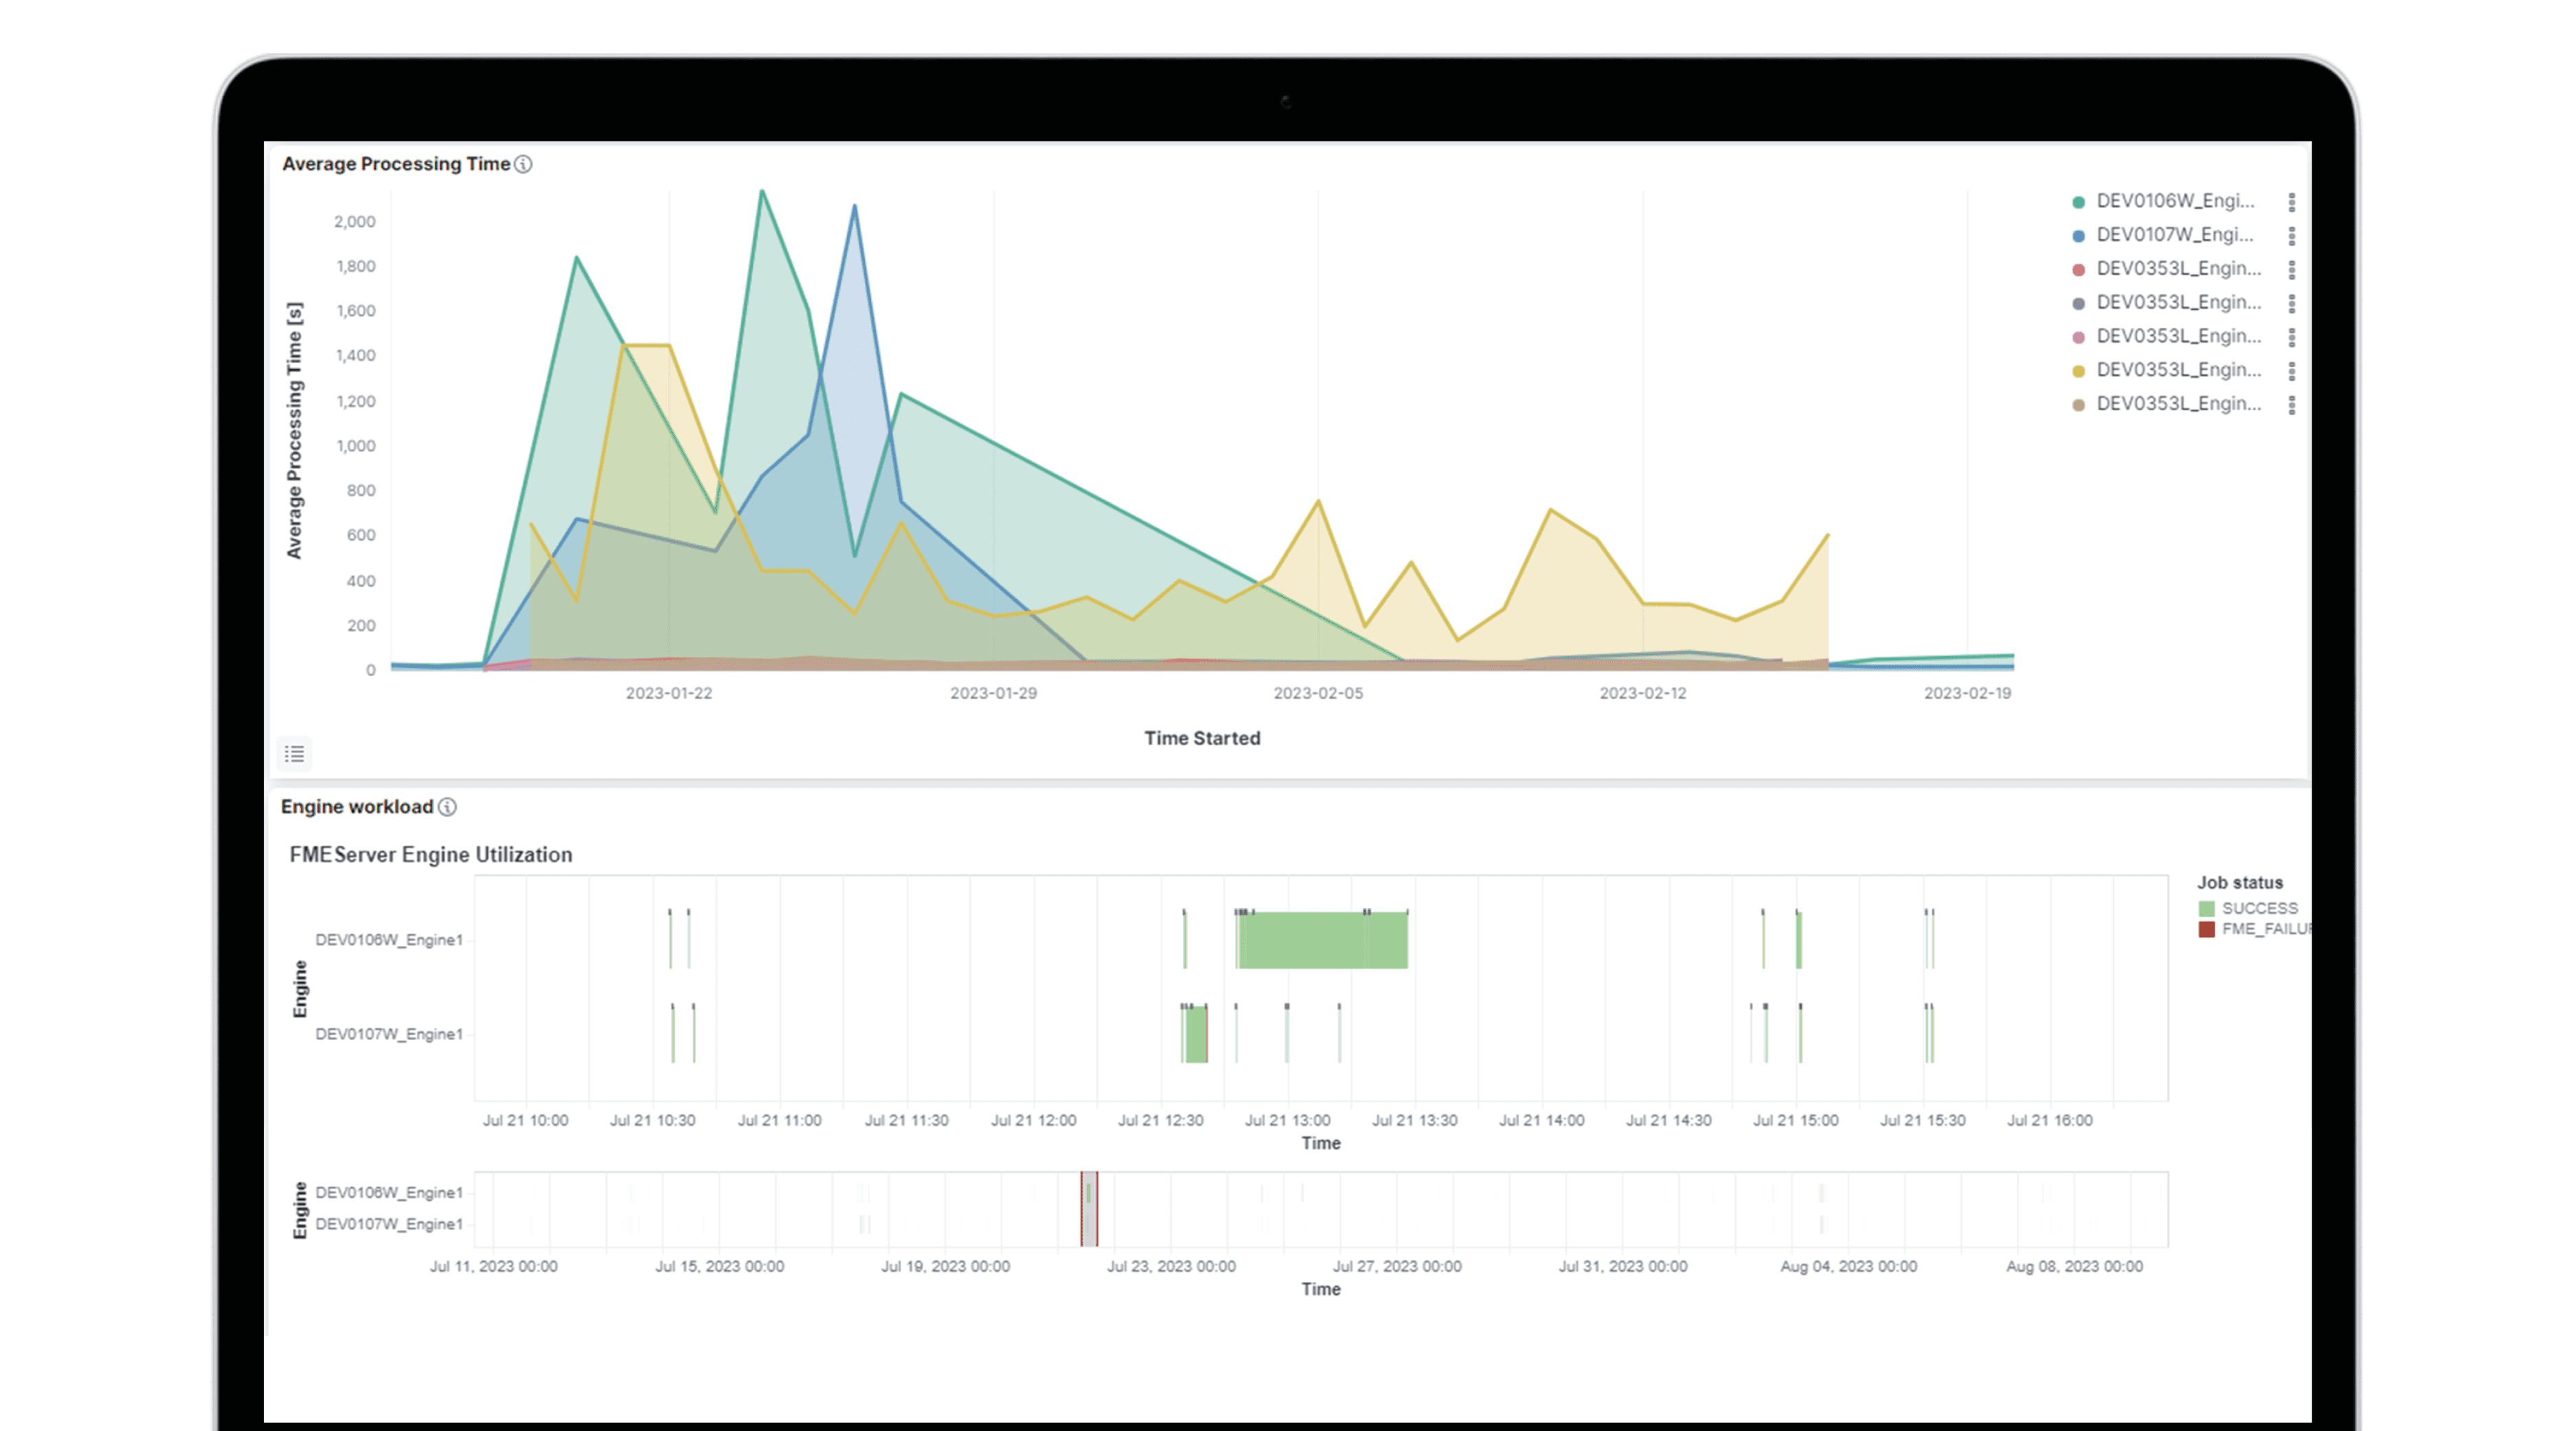Open options menu for DEV0106W legend entry
Screen dimensions: 2576x1431
click(x=2291, y=202)
